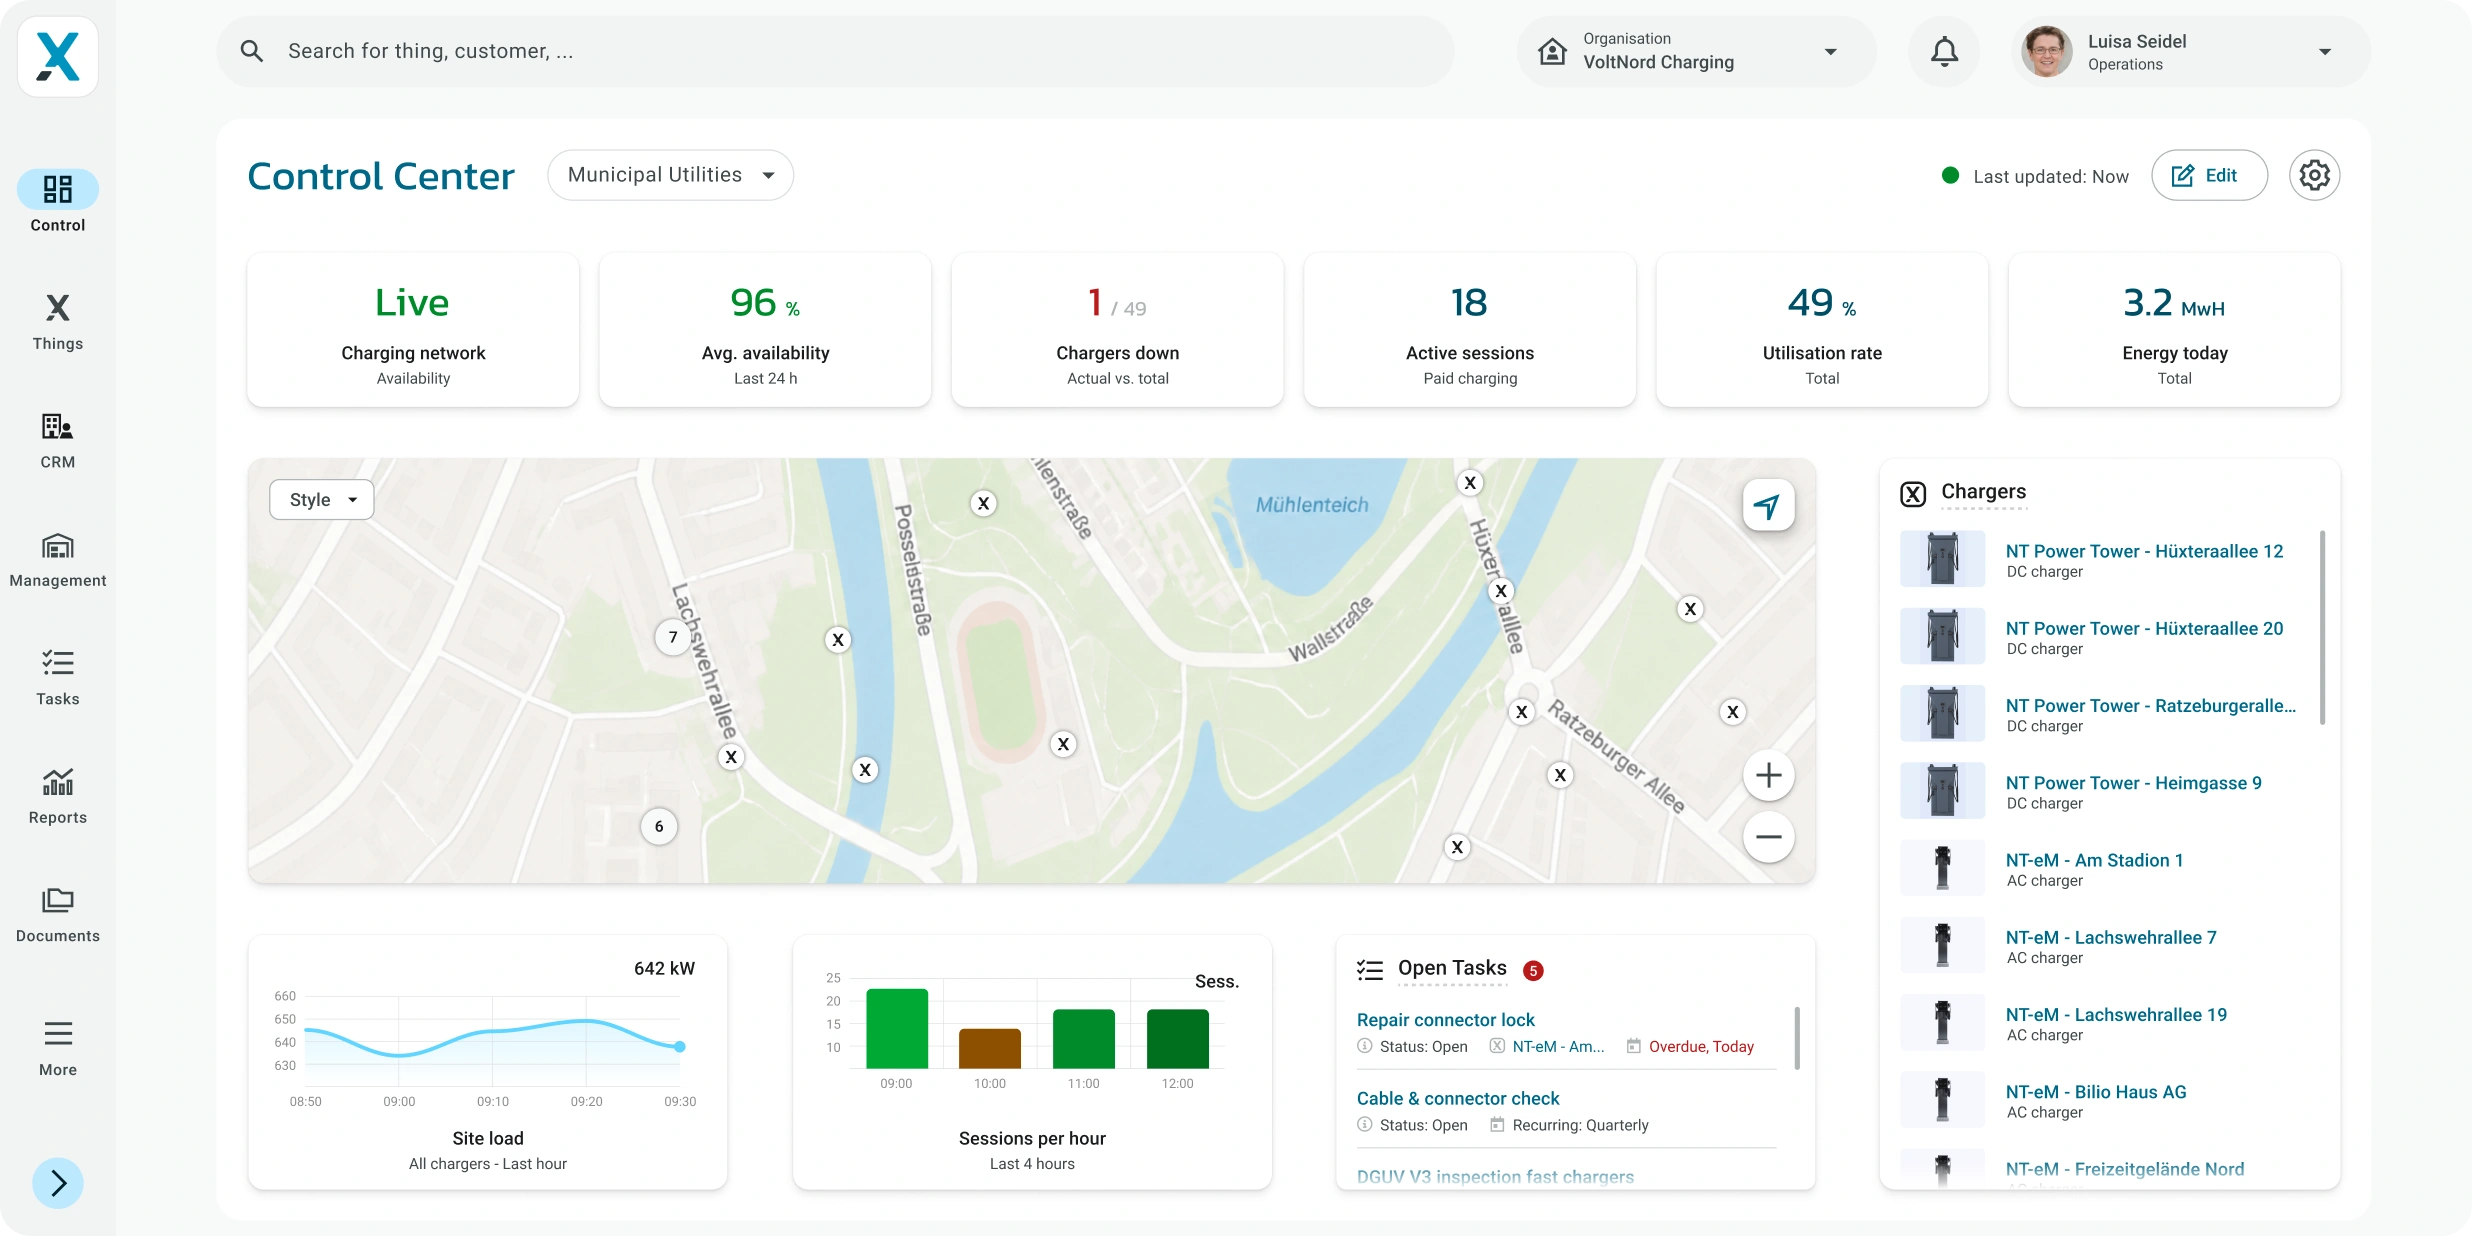The width and height of the screenshot is (2472, 1236).
Task: Open the Live charging network card
Action: [413, 330]
